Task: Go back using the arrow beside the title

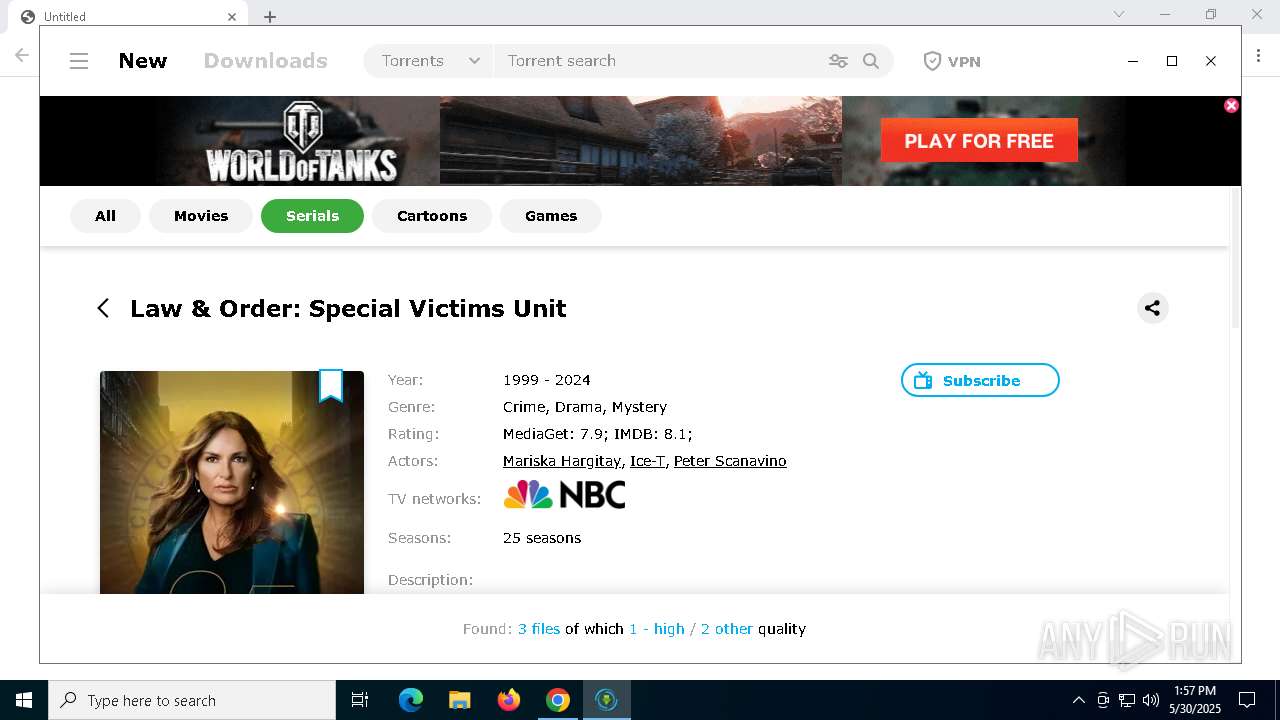Action: point(103,308)
